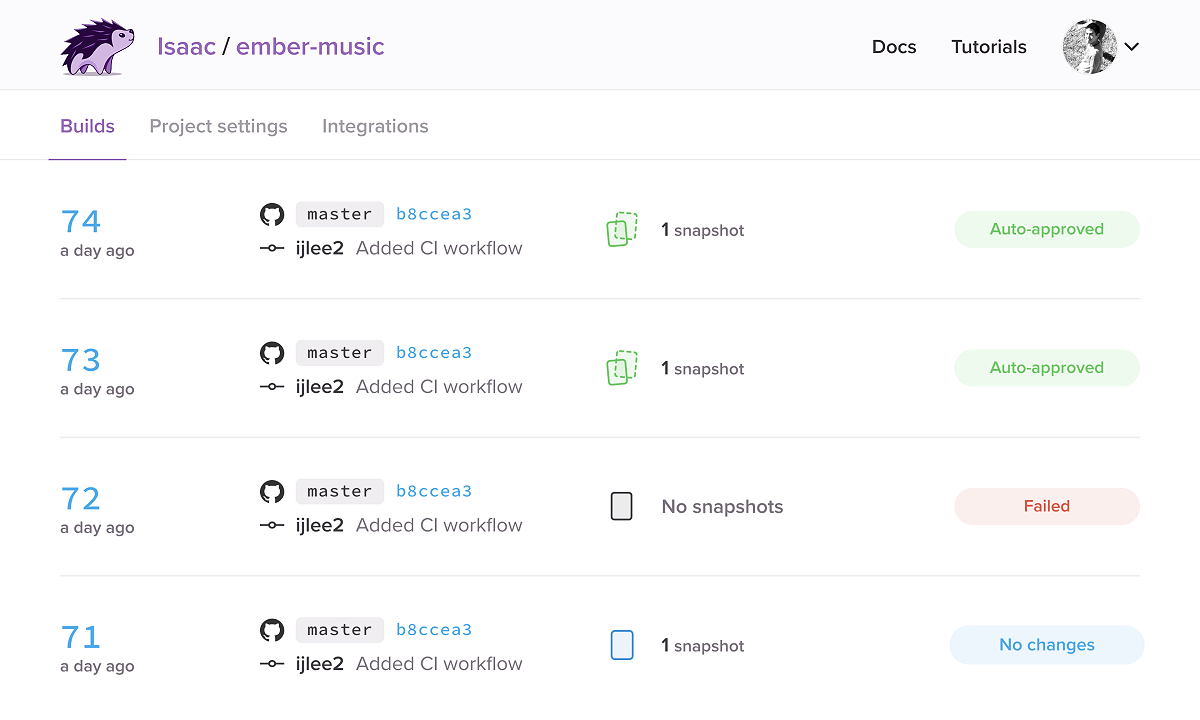The width and height of the screenshot is (1200, 720).
Task: Click author ijlee2 in build 71 row
Action: coord(320,664)
